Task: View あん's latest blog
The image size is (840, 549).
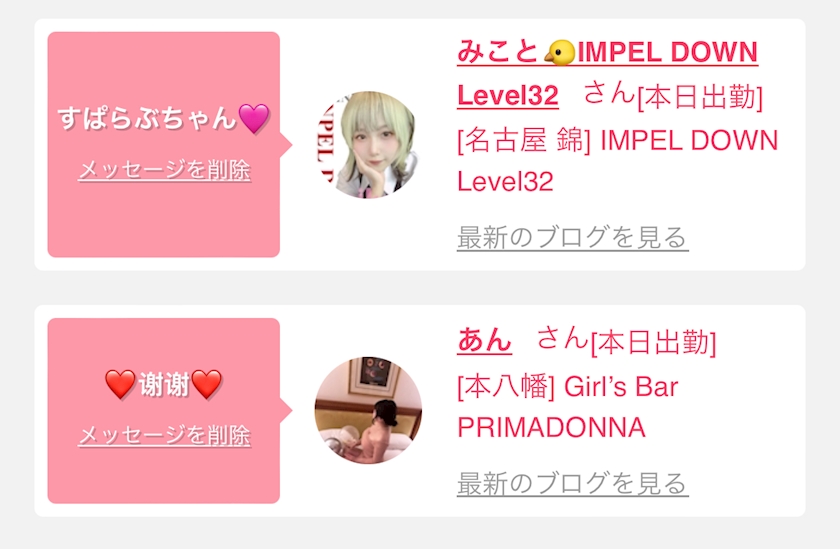Action: pos(572,483)
